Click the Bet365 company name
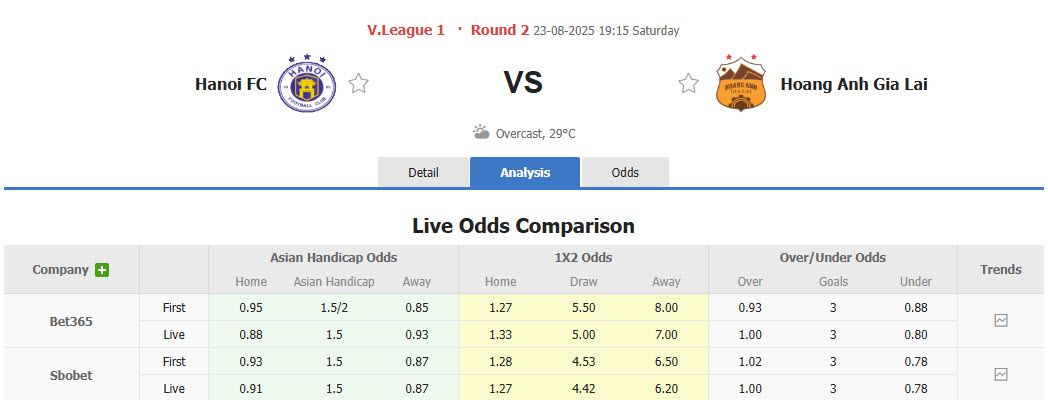The image size is (1048, 400). (x=72, y=322)
